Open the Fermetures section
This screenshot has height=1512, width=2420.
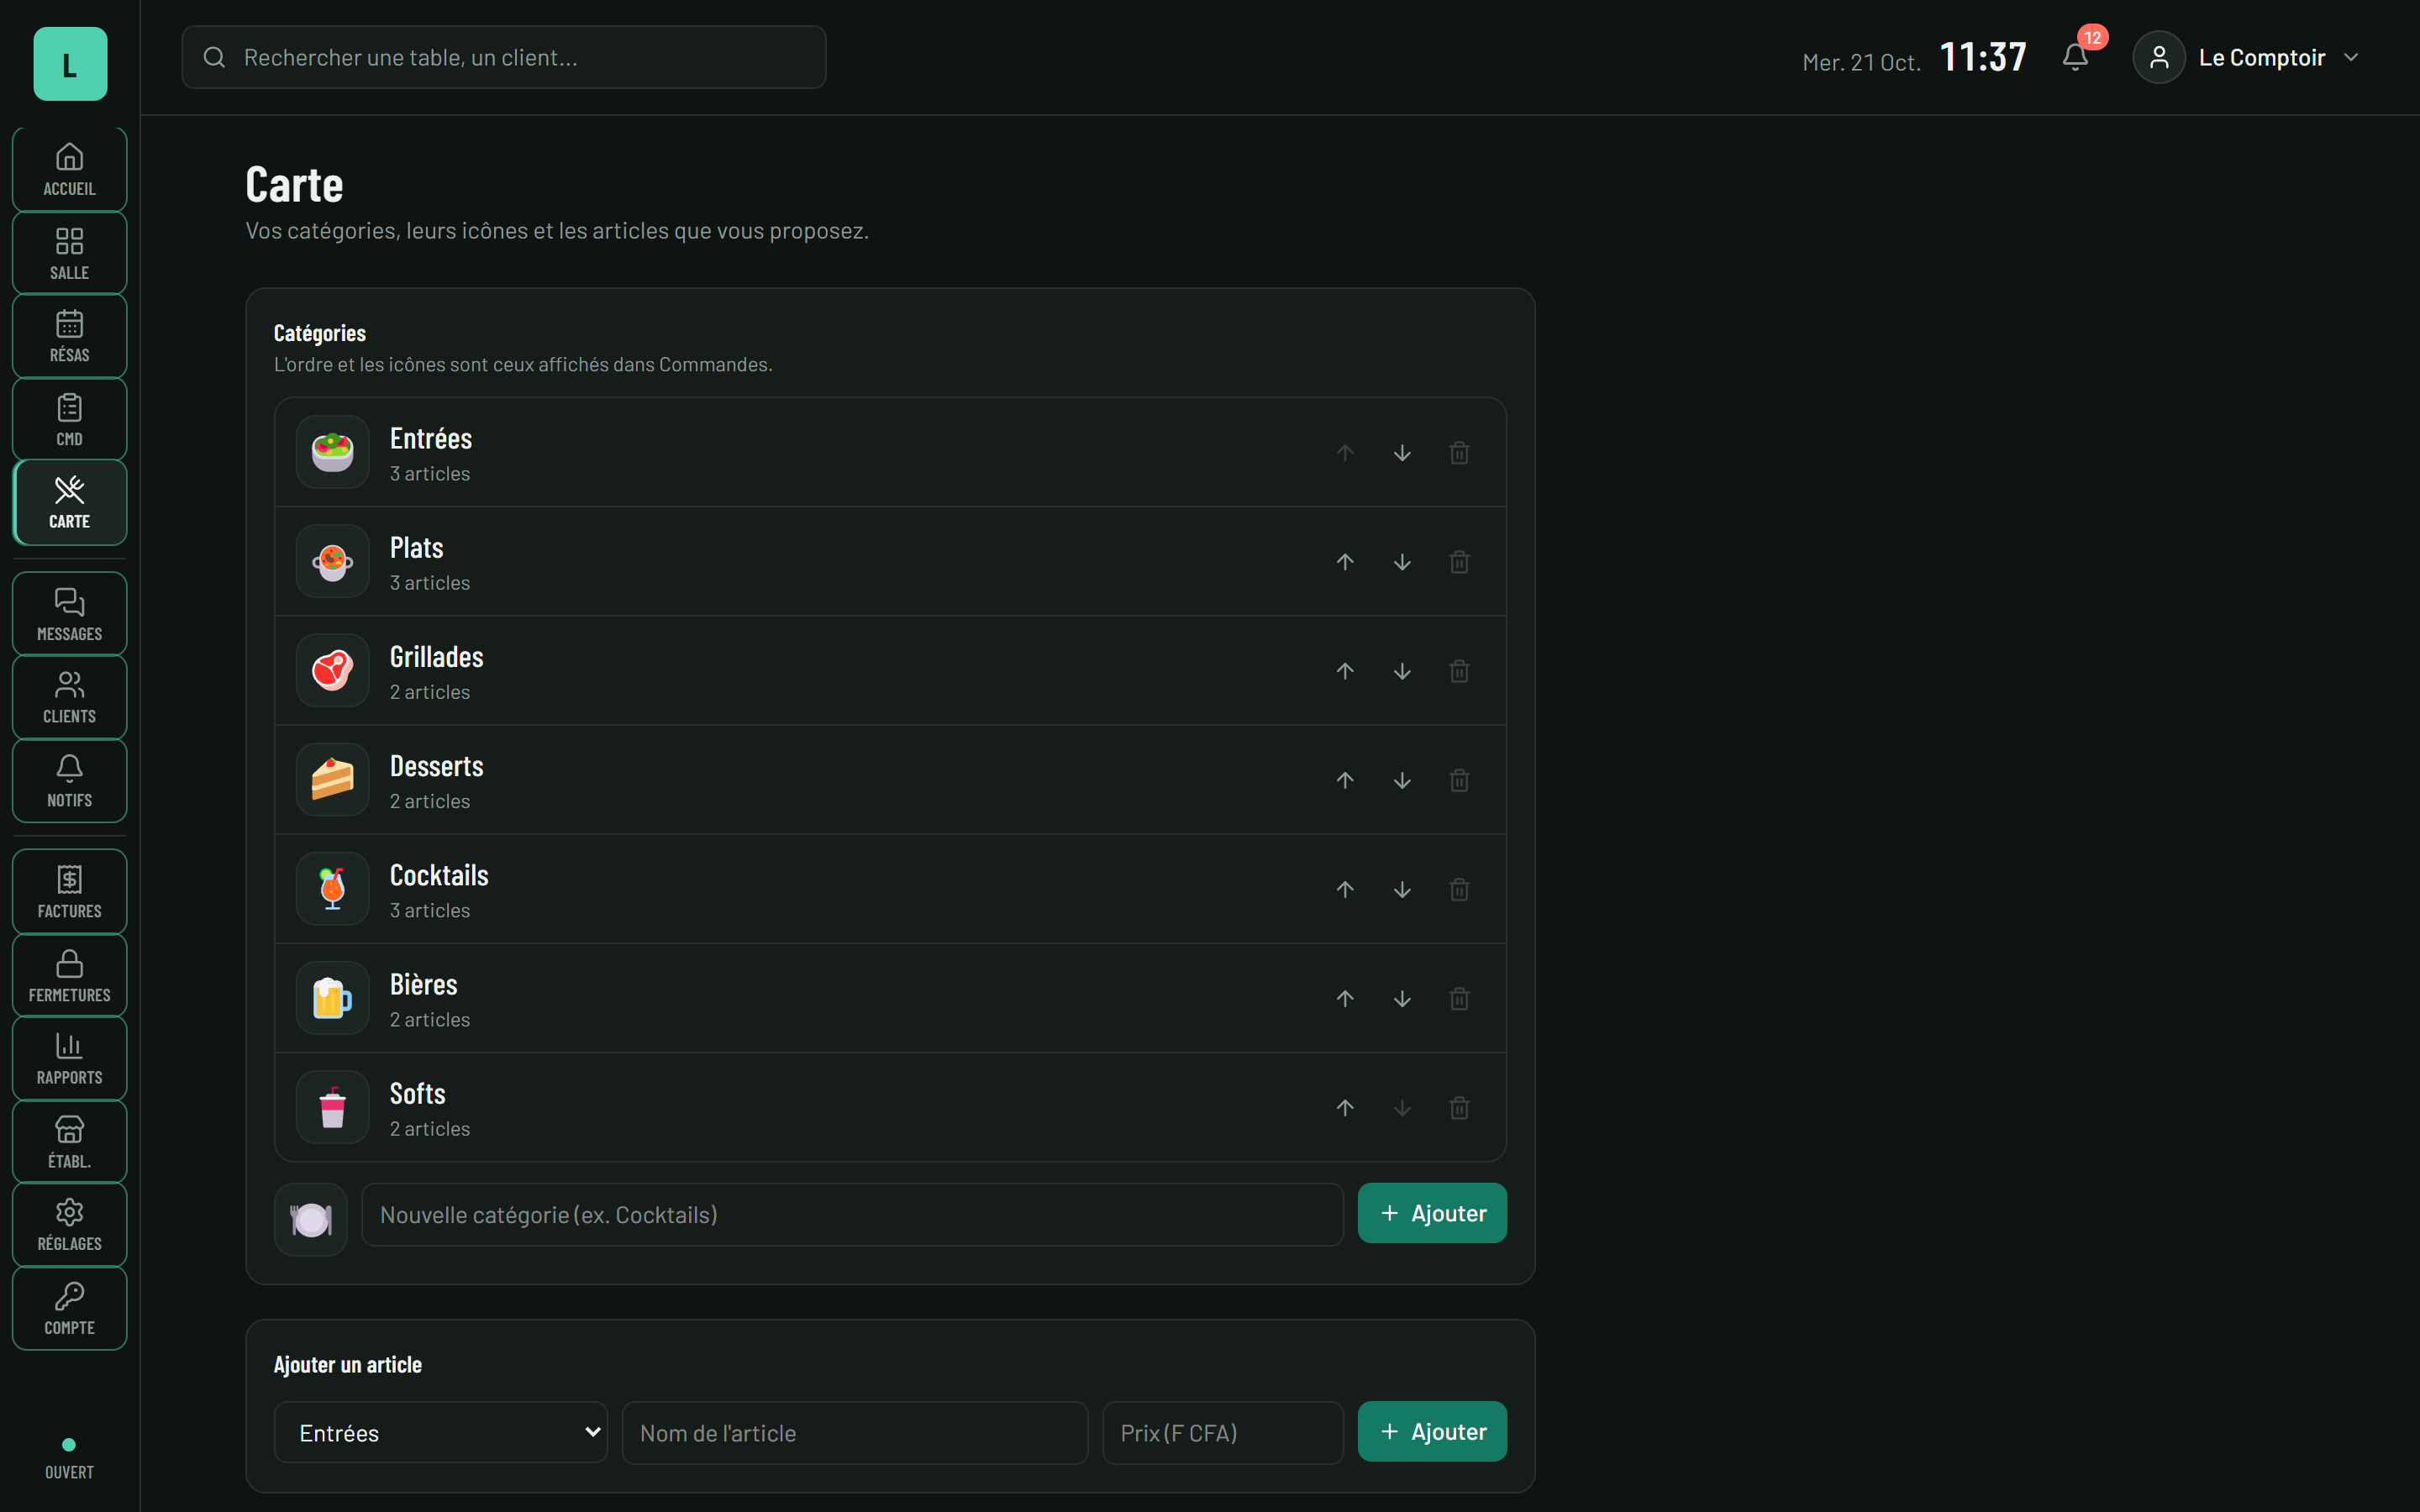click(x=70, y=975)
